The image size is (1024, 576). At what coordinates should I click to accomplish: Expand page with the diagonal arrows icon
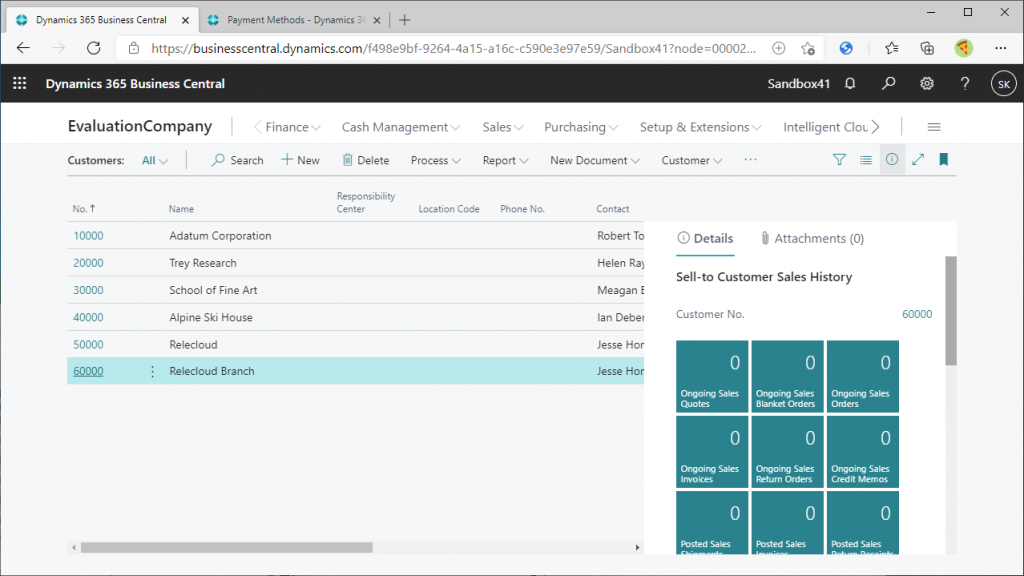pyautogui.click(x=918, y=160)
